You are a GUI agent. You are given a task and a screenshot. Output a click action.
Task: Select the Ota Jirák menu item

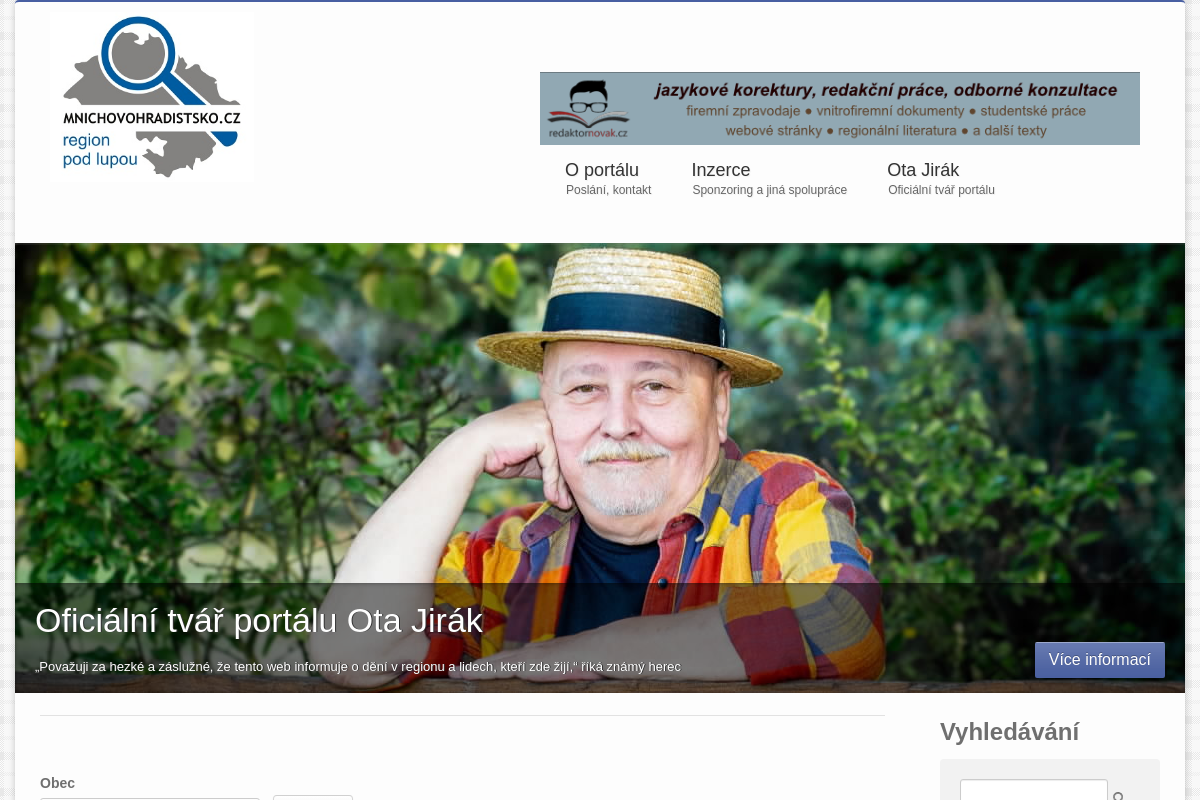(923, 170)
